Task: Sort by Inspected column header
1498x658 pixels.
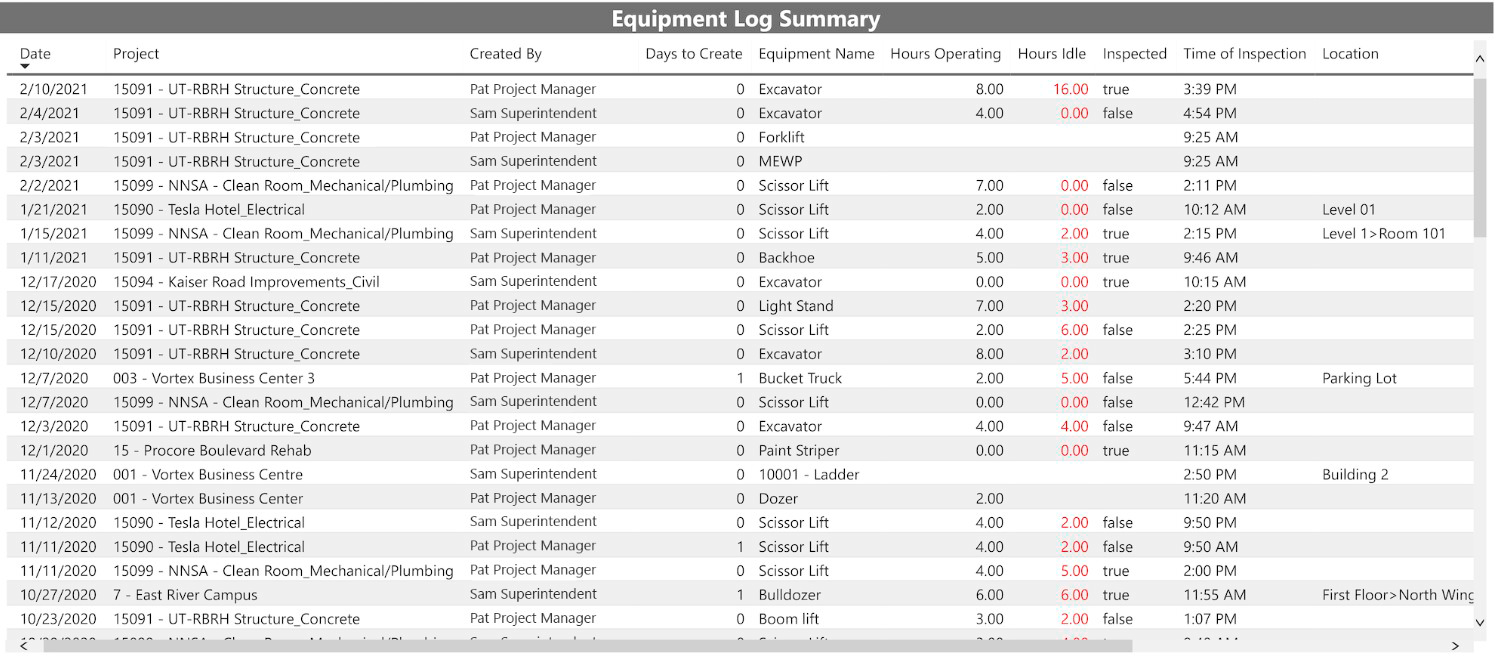Action: tap(1135, 53)
